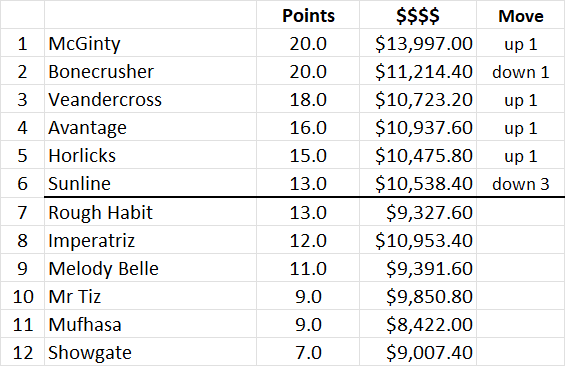Viewport: 565px width, 366px height.
Task: Select the Move column header cell
Action: (x=521, y=15)
